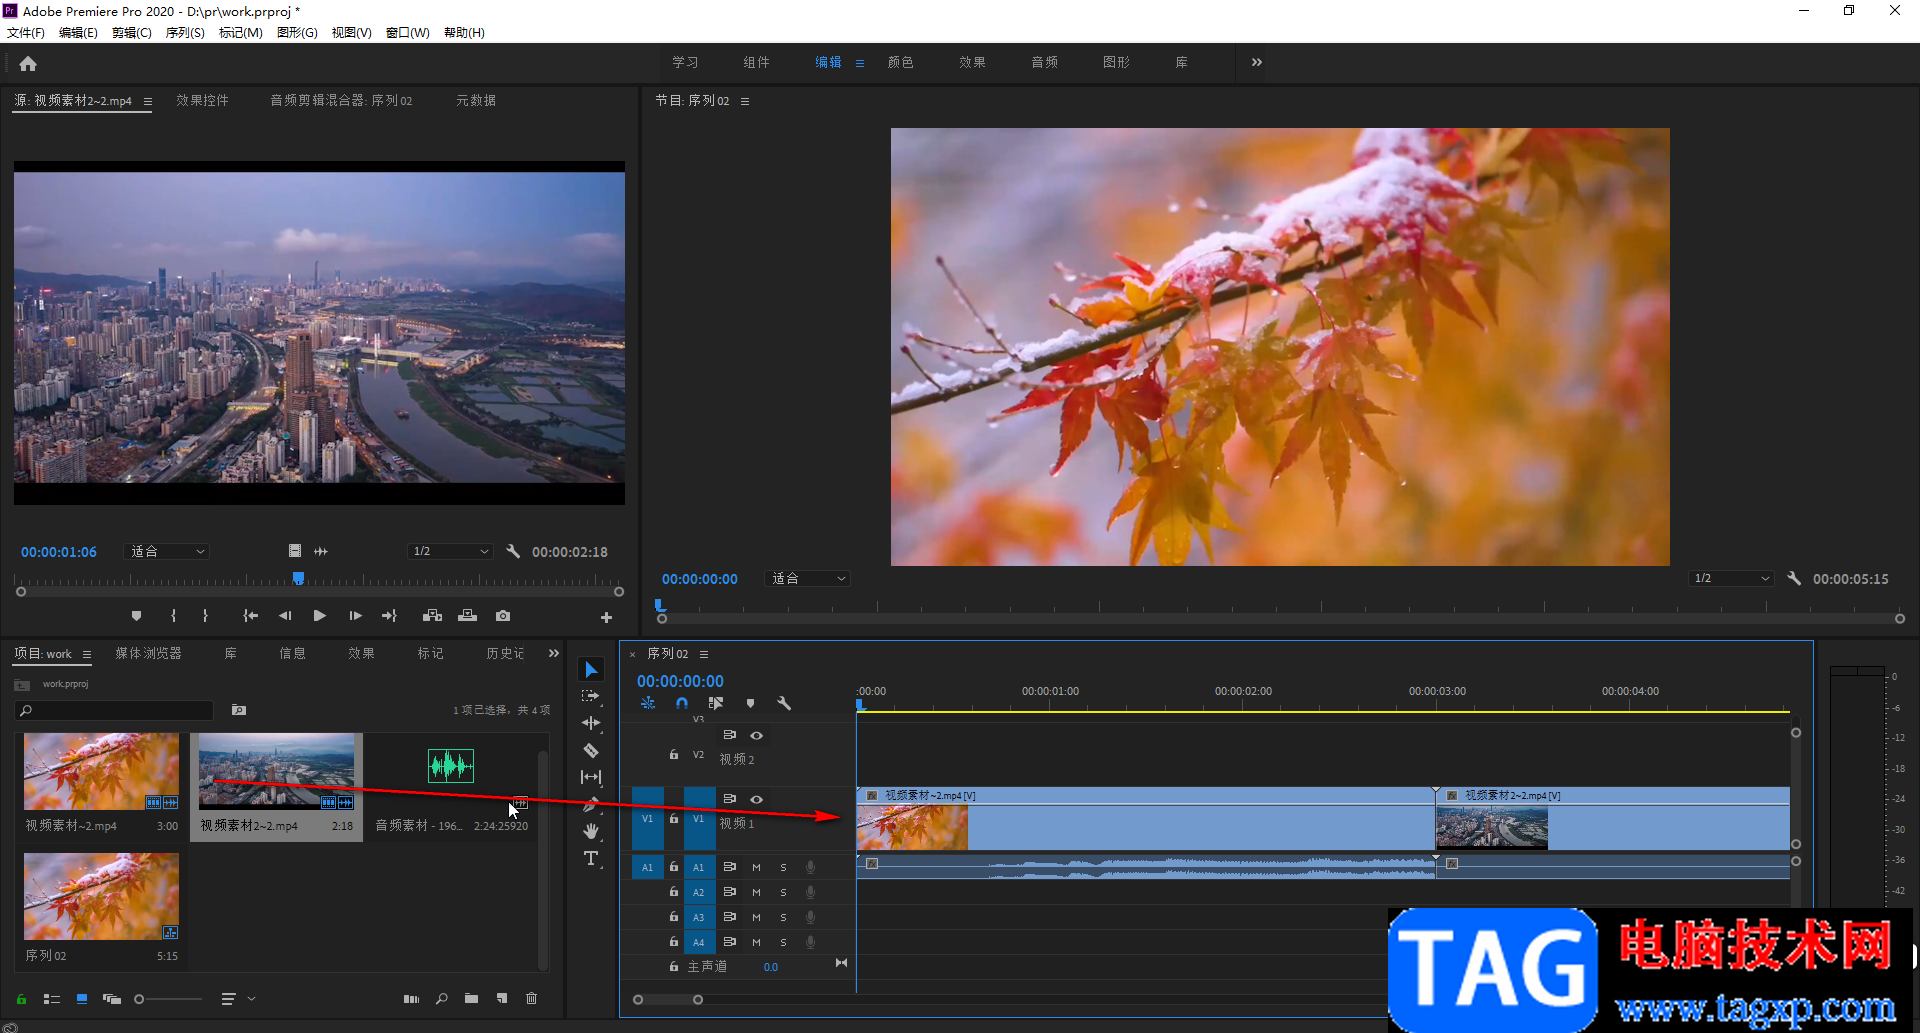1920x1033 pixels.
Task: Solo audio track A2
Action: point(783,892)
